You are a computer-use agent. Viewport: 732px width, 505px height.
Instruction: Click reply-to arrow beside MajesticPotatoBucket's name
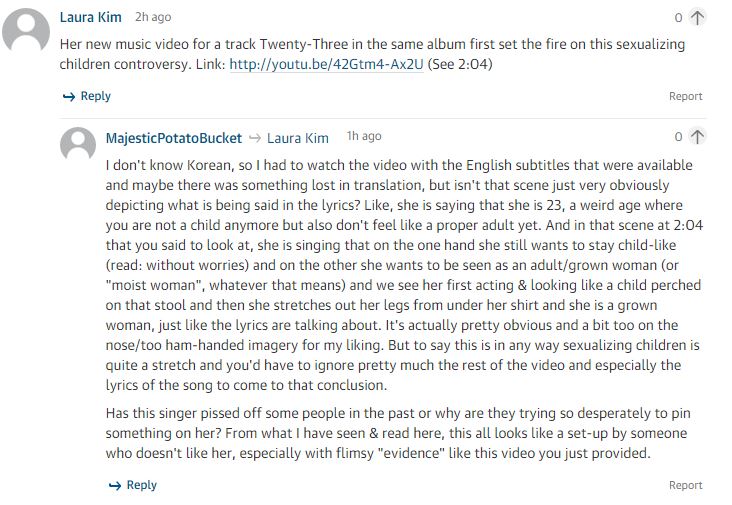[255, 137]
